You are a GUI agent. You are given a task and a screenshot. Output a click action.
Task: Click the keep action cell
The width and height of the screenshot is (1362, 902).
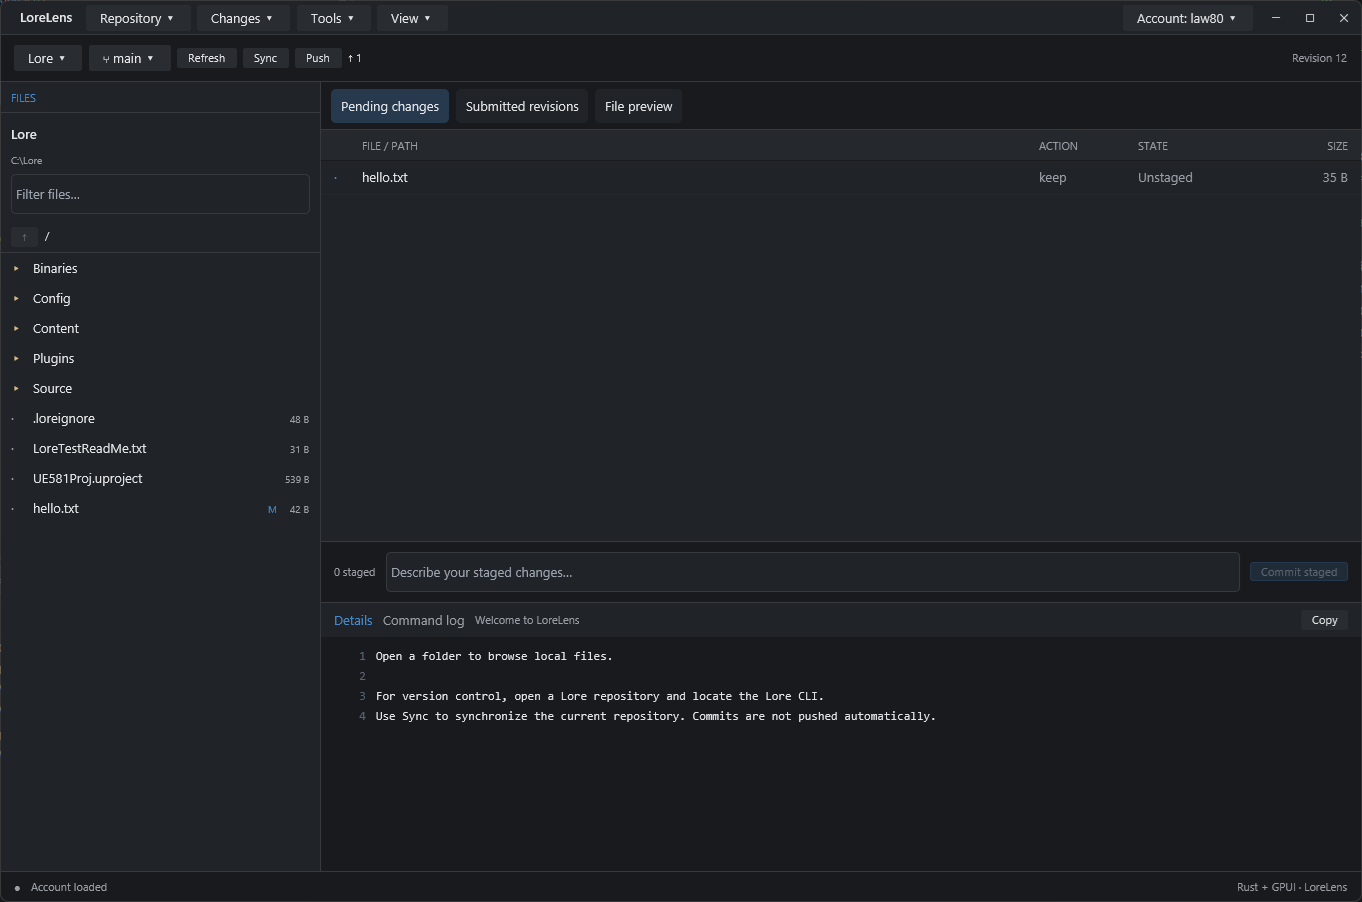pyautogui.click(x=1052, y=177)
